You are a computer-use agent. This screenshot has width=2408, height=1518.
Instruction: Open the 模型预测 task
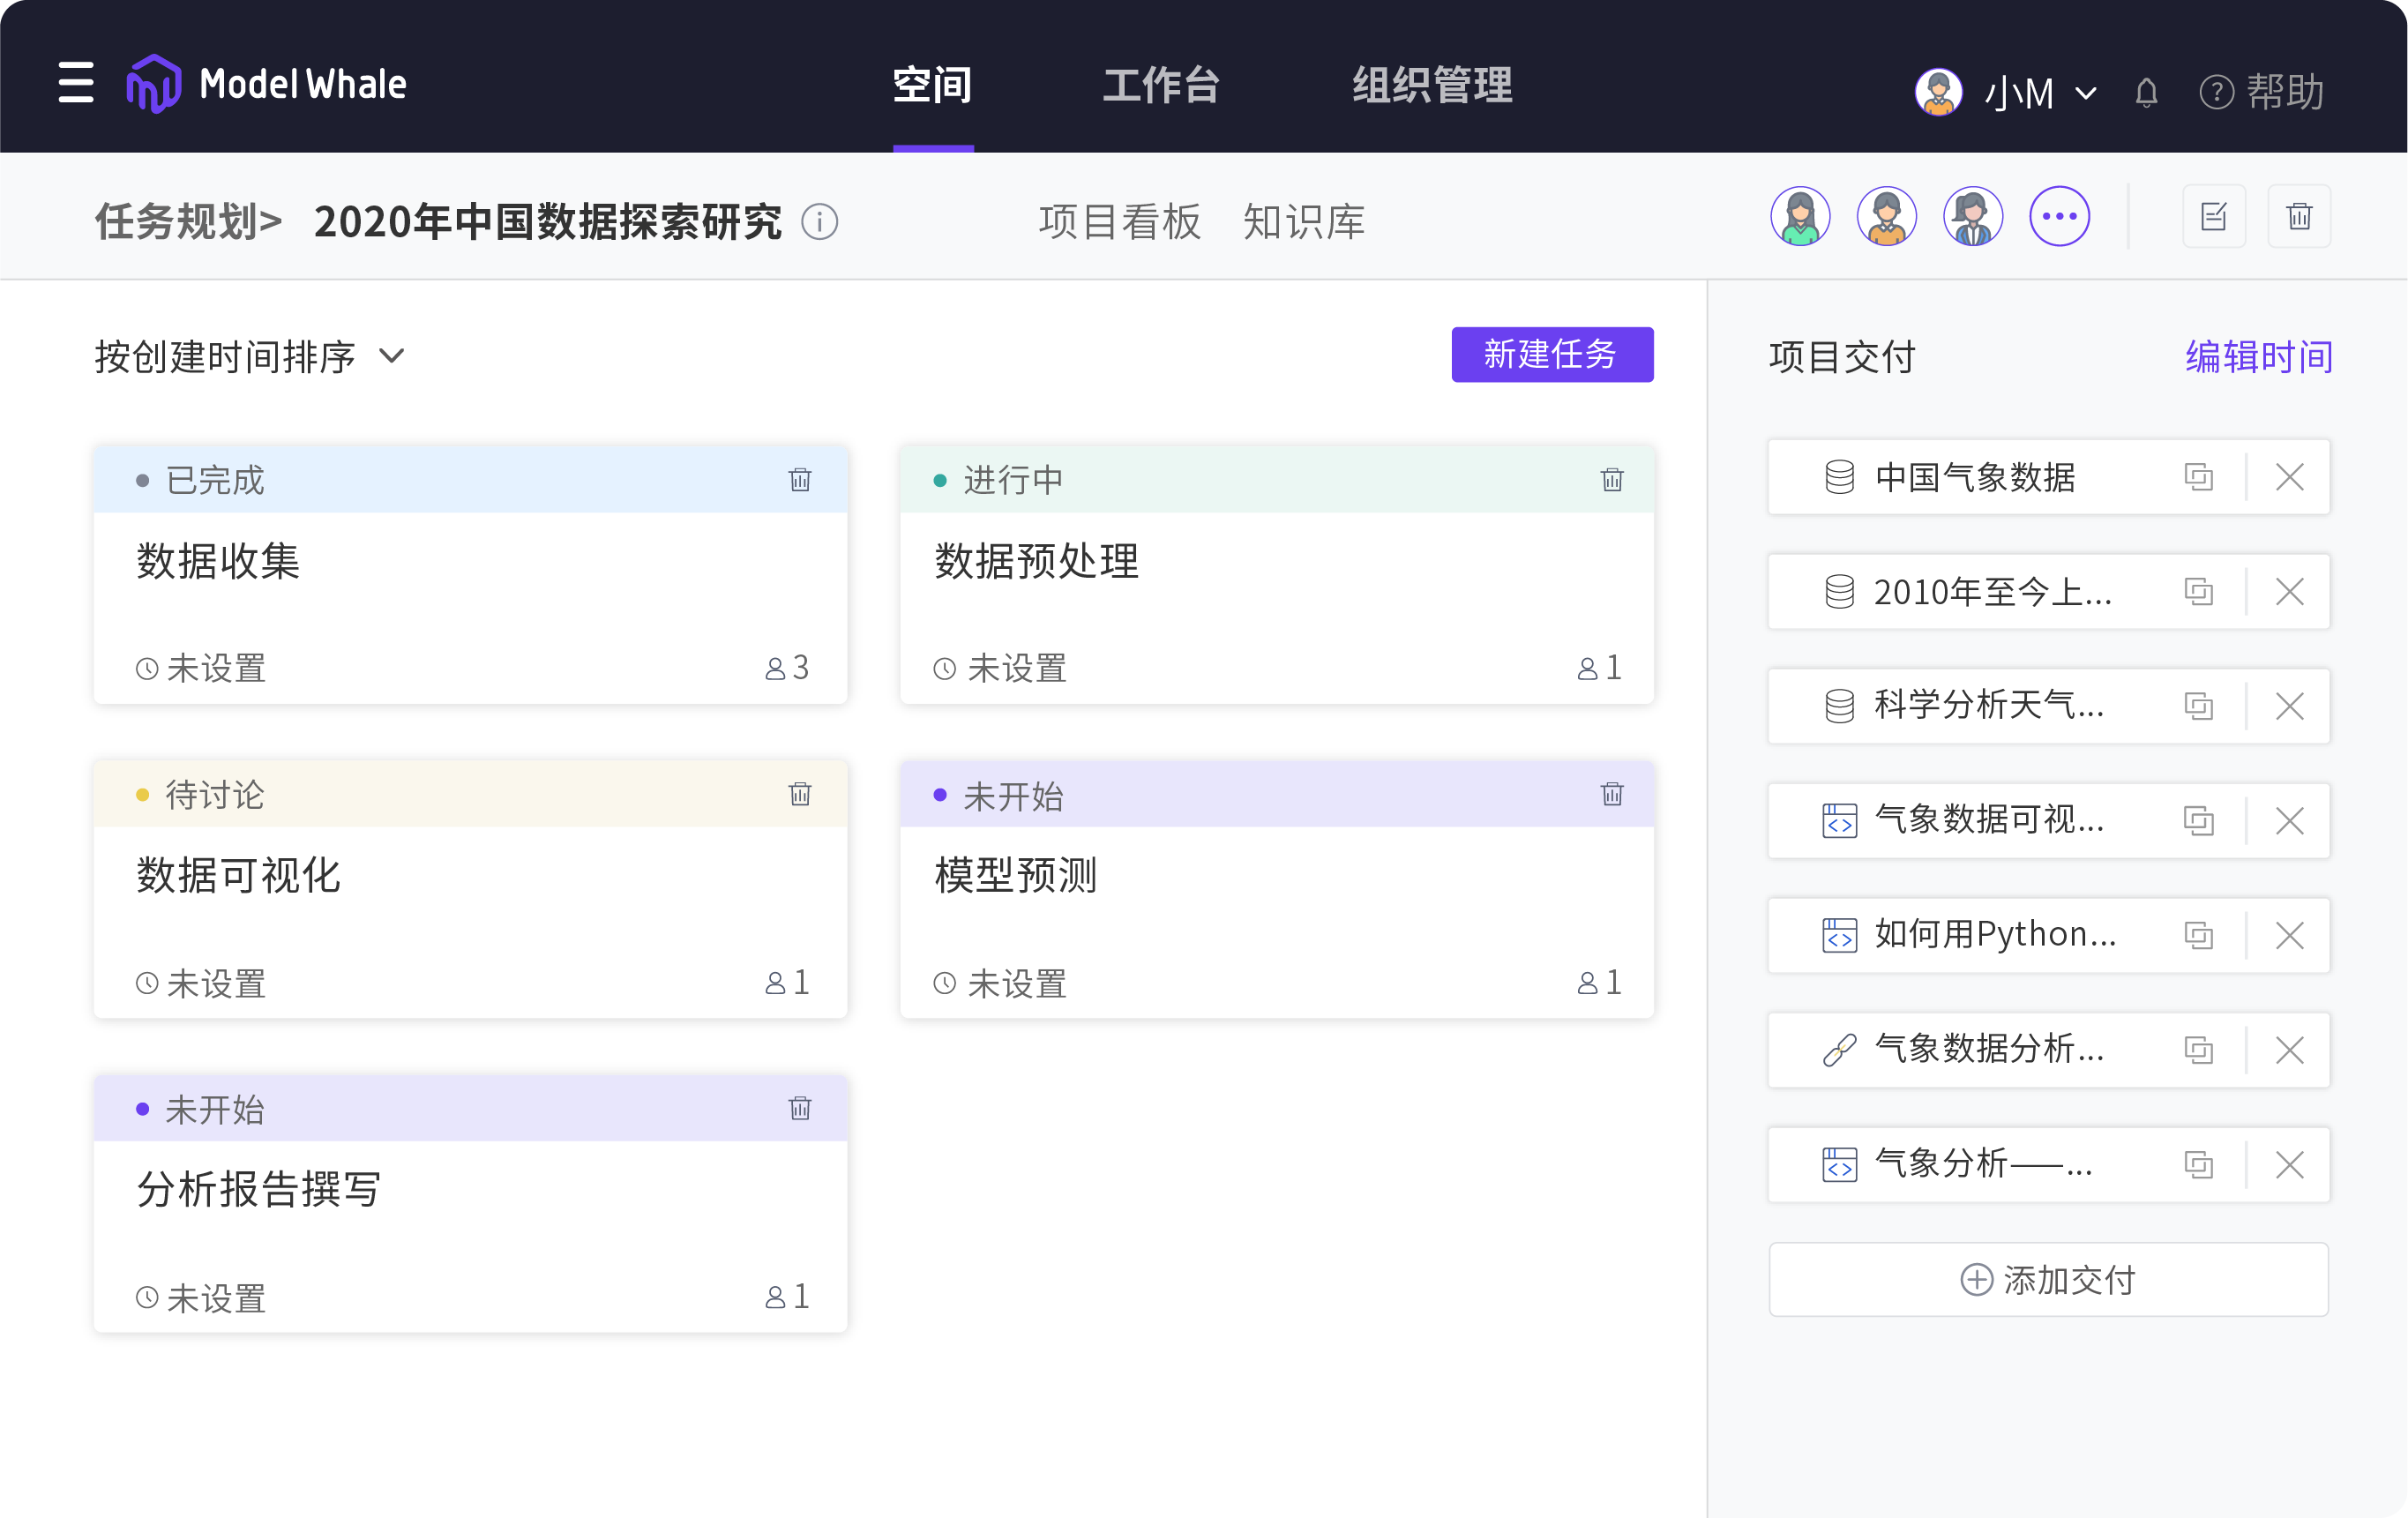tap(1015, 875)
